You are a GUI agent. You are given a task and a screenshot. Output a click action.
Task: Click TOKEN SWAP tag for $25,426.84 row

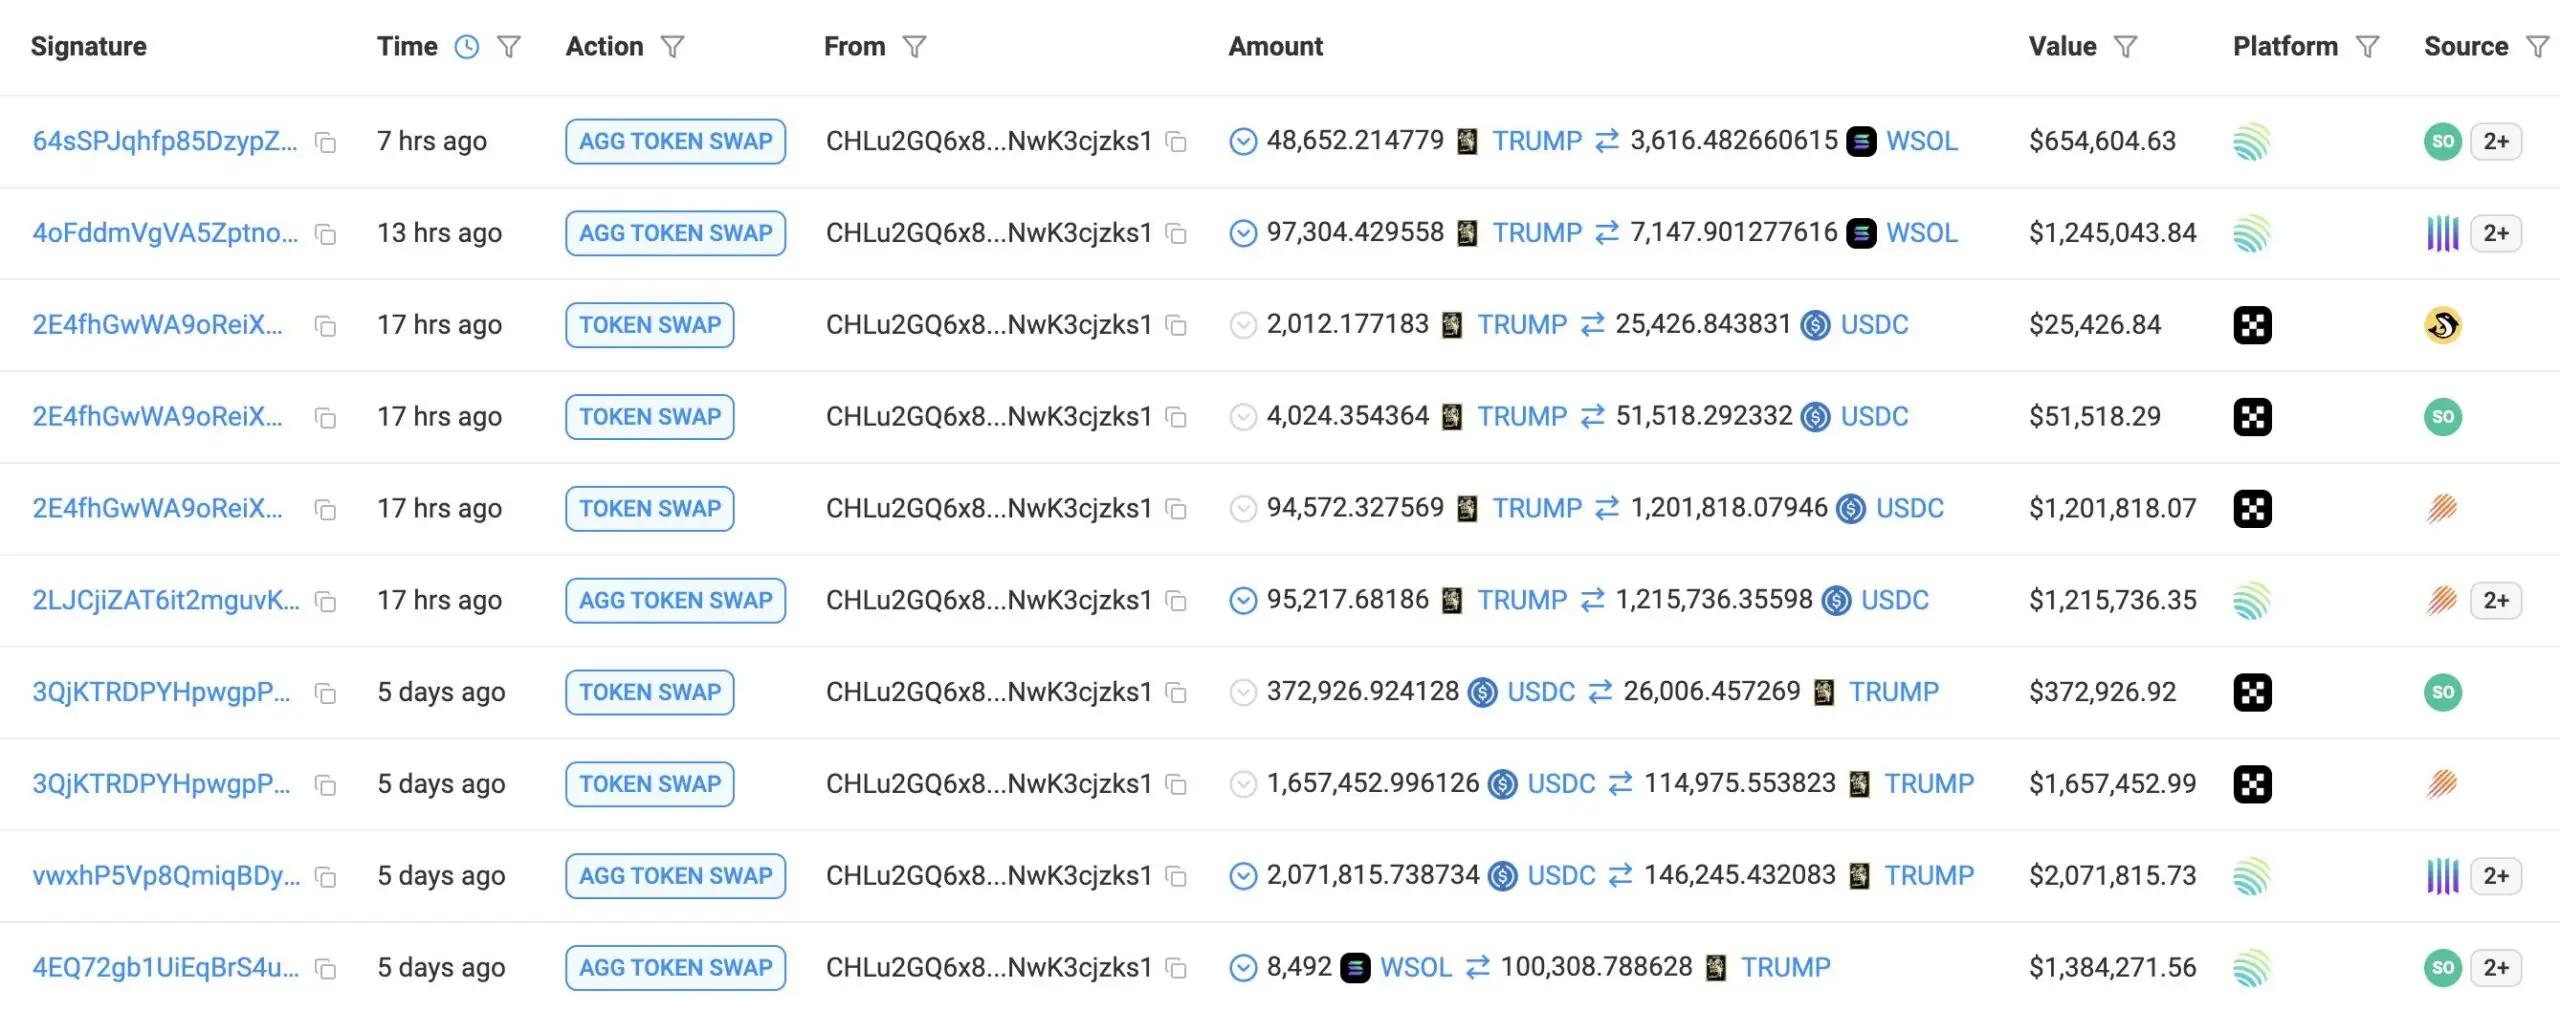[650, 325]
